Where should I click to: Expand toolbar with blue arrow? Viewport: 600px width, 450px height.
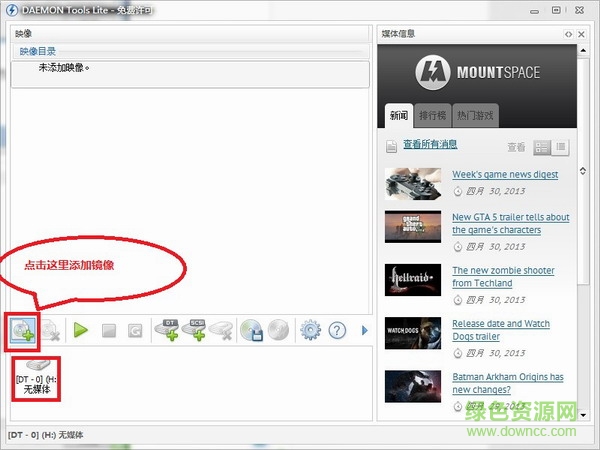[x=365, y=330]
